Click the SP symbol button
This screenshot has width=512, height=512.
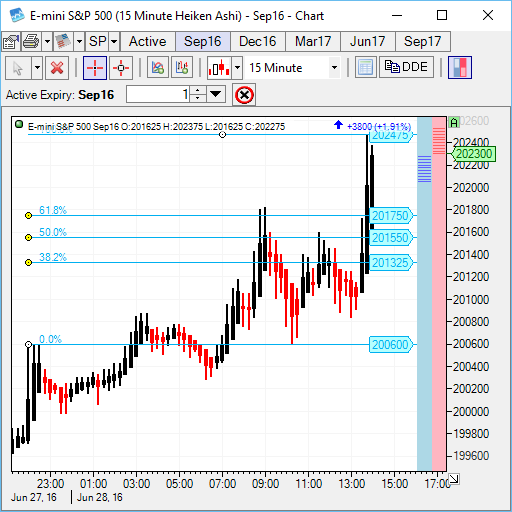(x=97, y=42)
